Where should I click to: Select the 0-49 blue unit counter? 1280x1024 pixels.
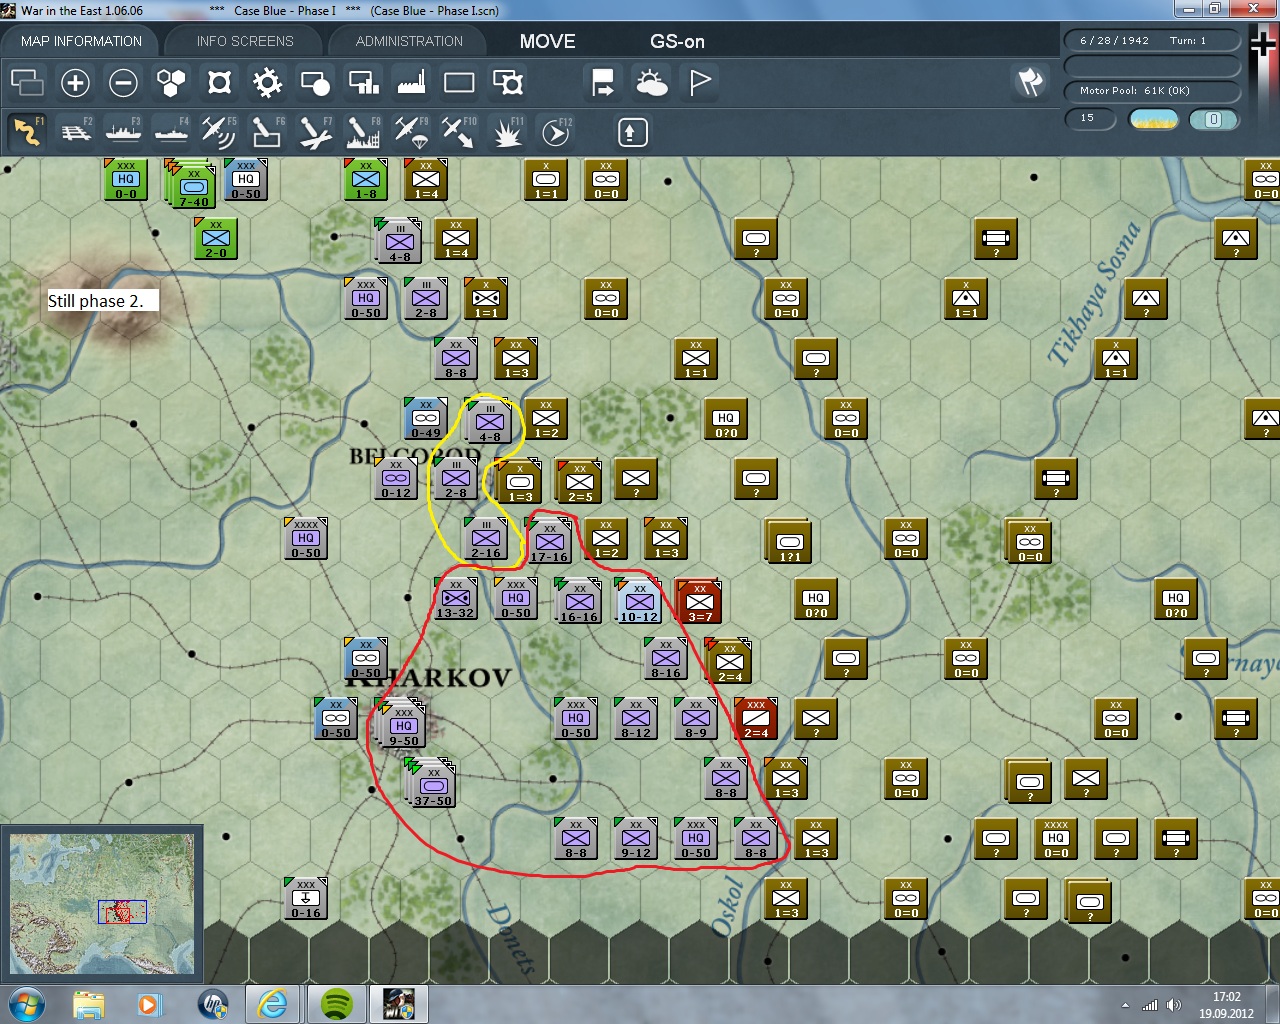(425, 418)
